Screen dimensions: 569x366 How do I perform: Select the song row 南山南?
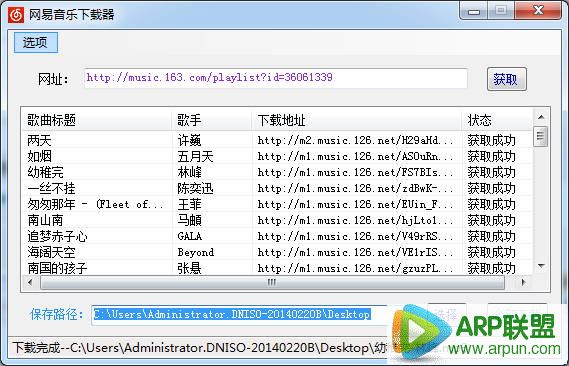pyautogui.click(x=277, y=220)
